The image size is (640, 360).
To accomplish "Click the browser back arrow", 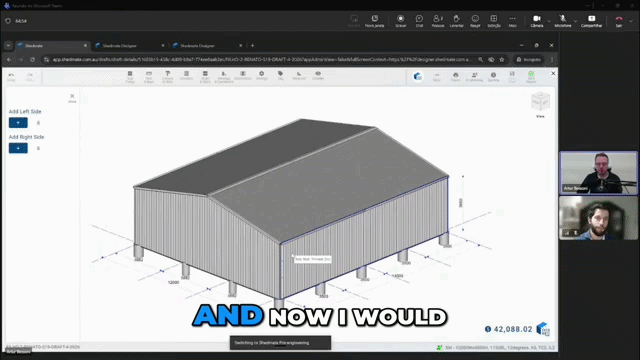I will (x=9, y=60).
